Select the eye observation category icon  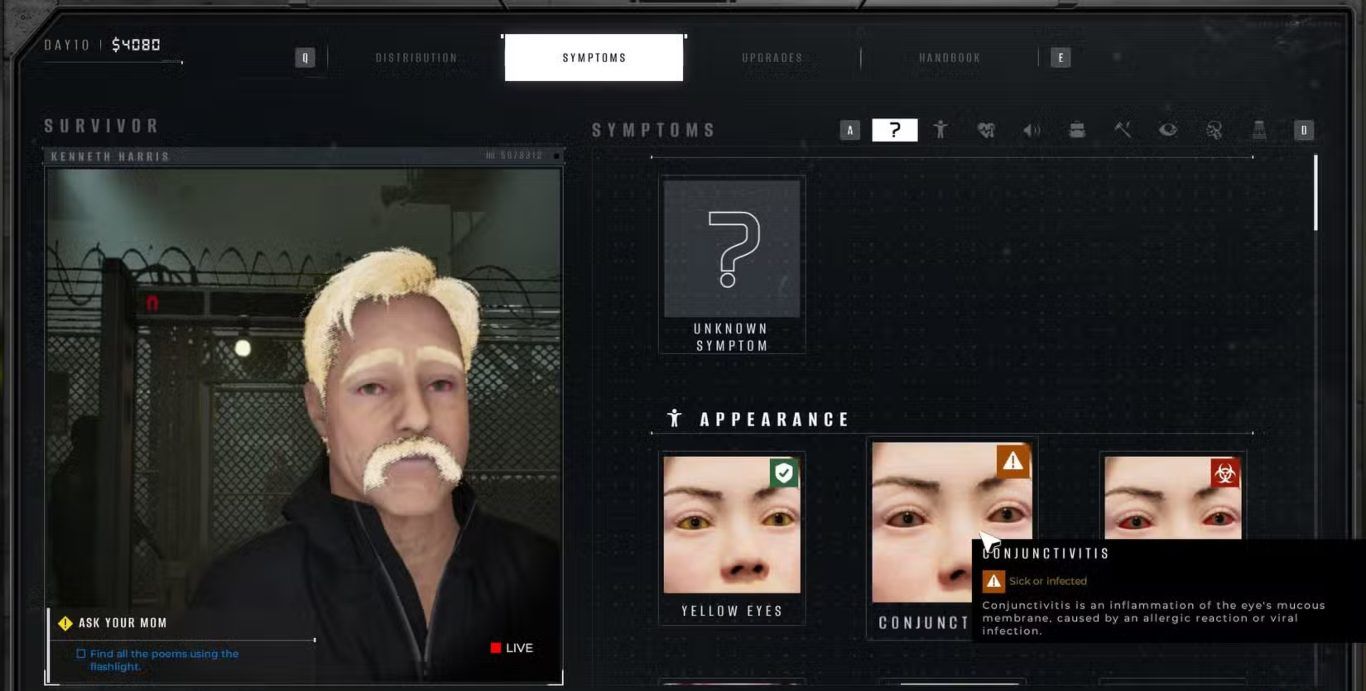pyautogui.click(x=1168, y=130)
